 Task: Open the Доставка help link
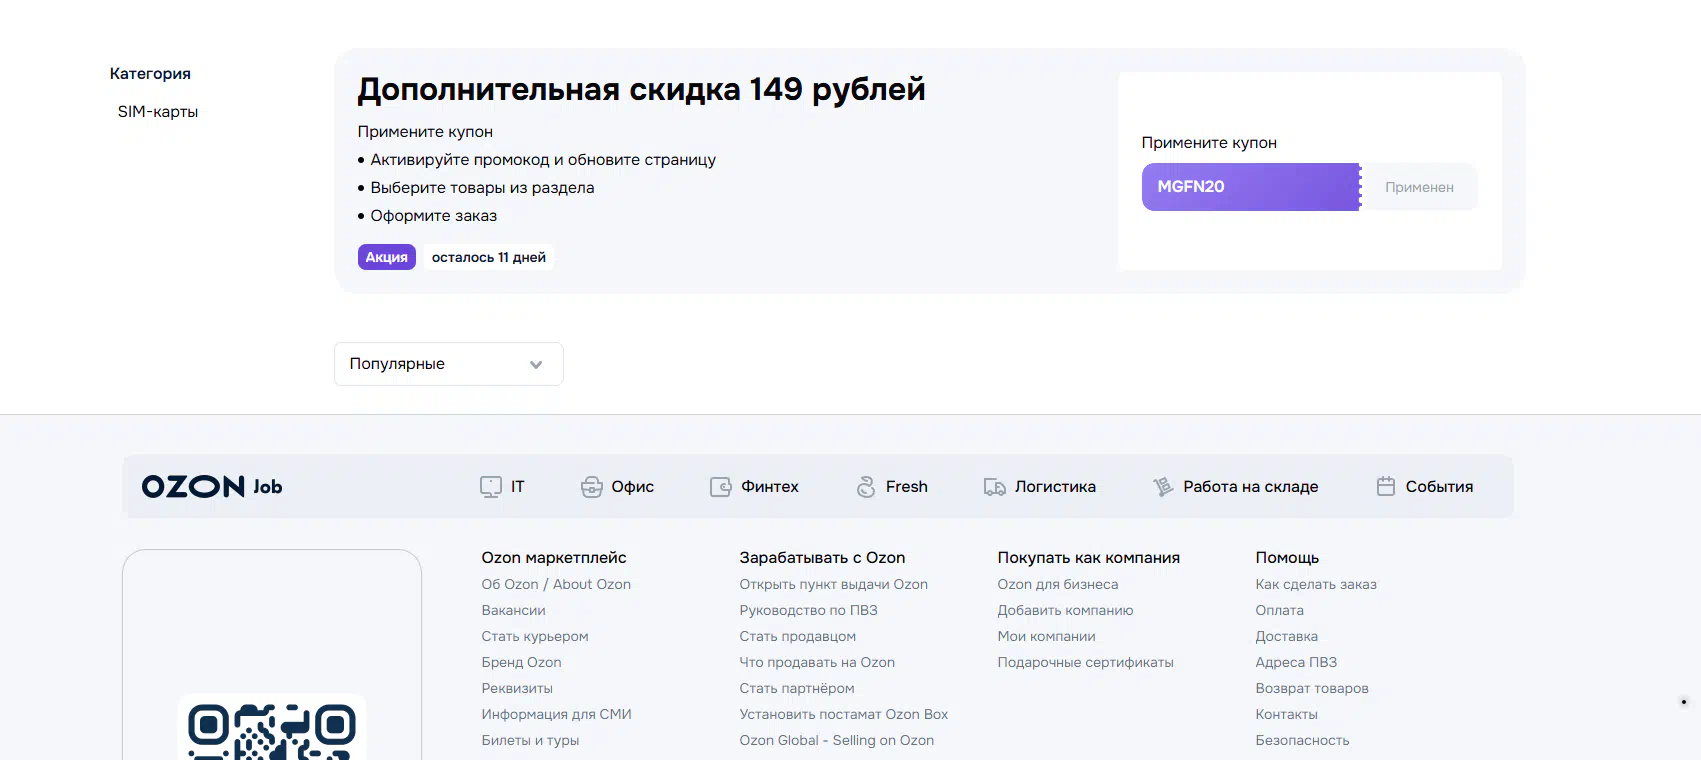coord(1287,637)
